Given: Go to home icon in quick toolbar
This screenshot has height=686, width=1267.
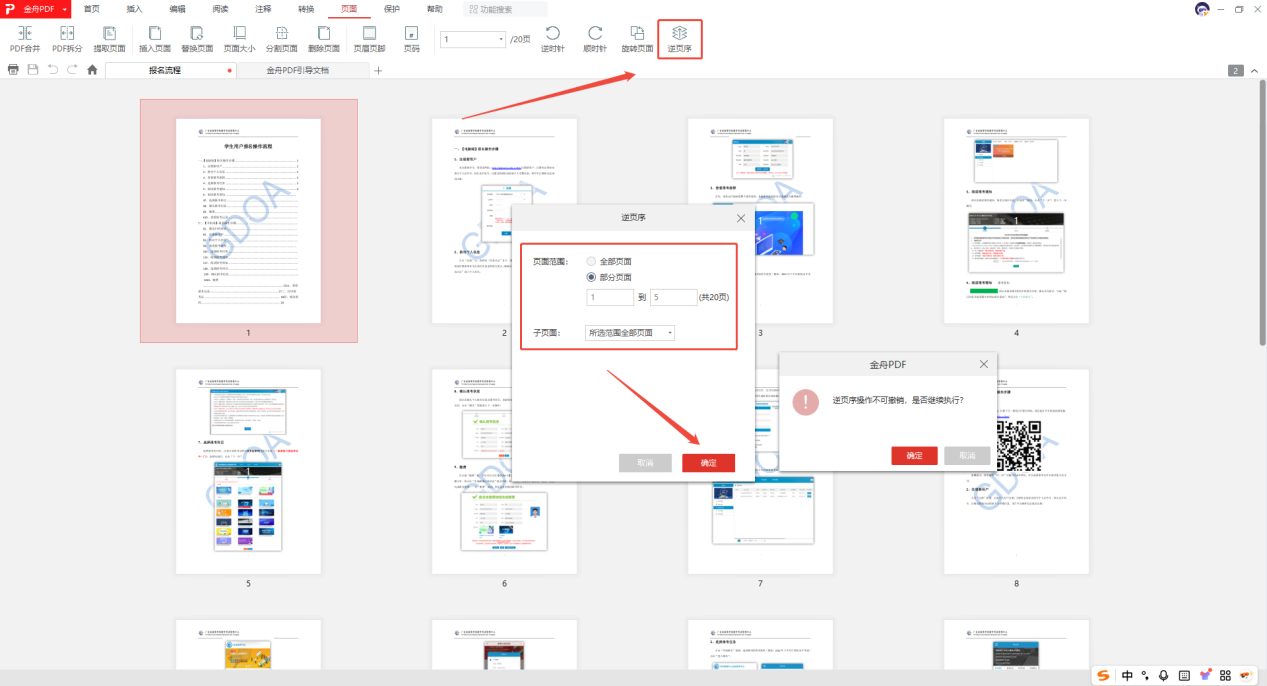Looking at the screenshot, I should click(92, 70).
